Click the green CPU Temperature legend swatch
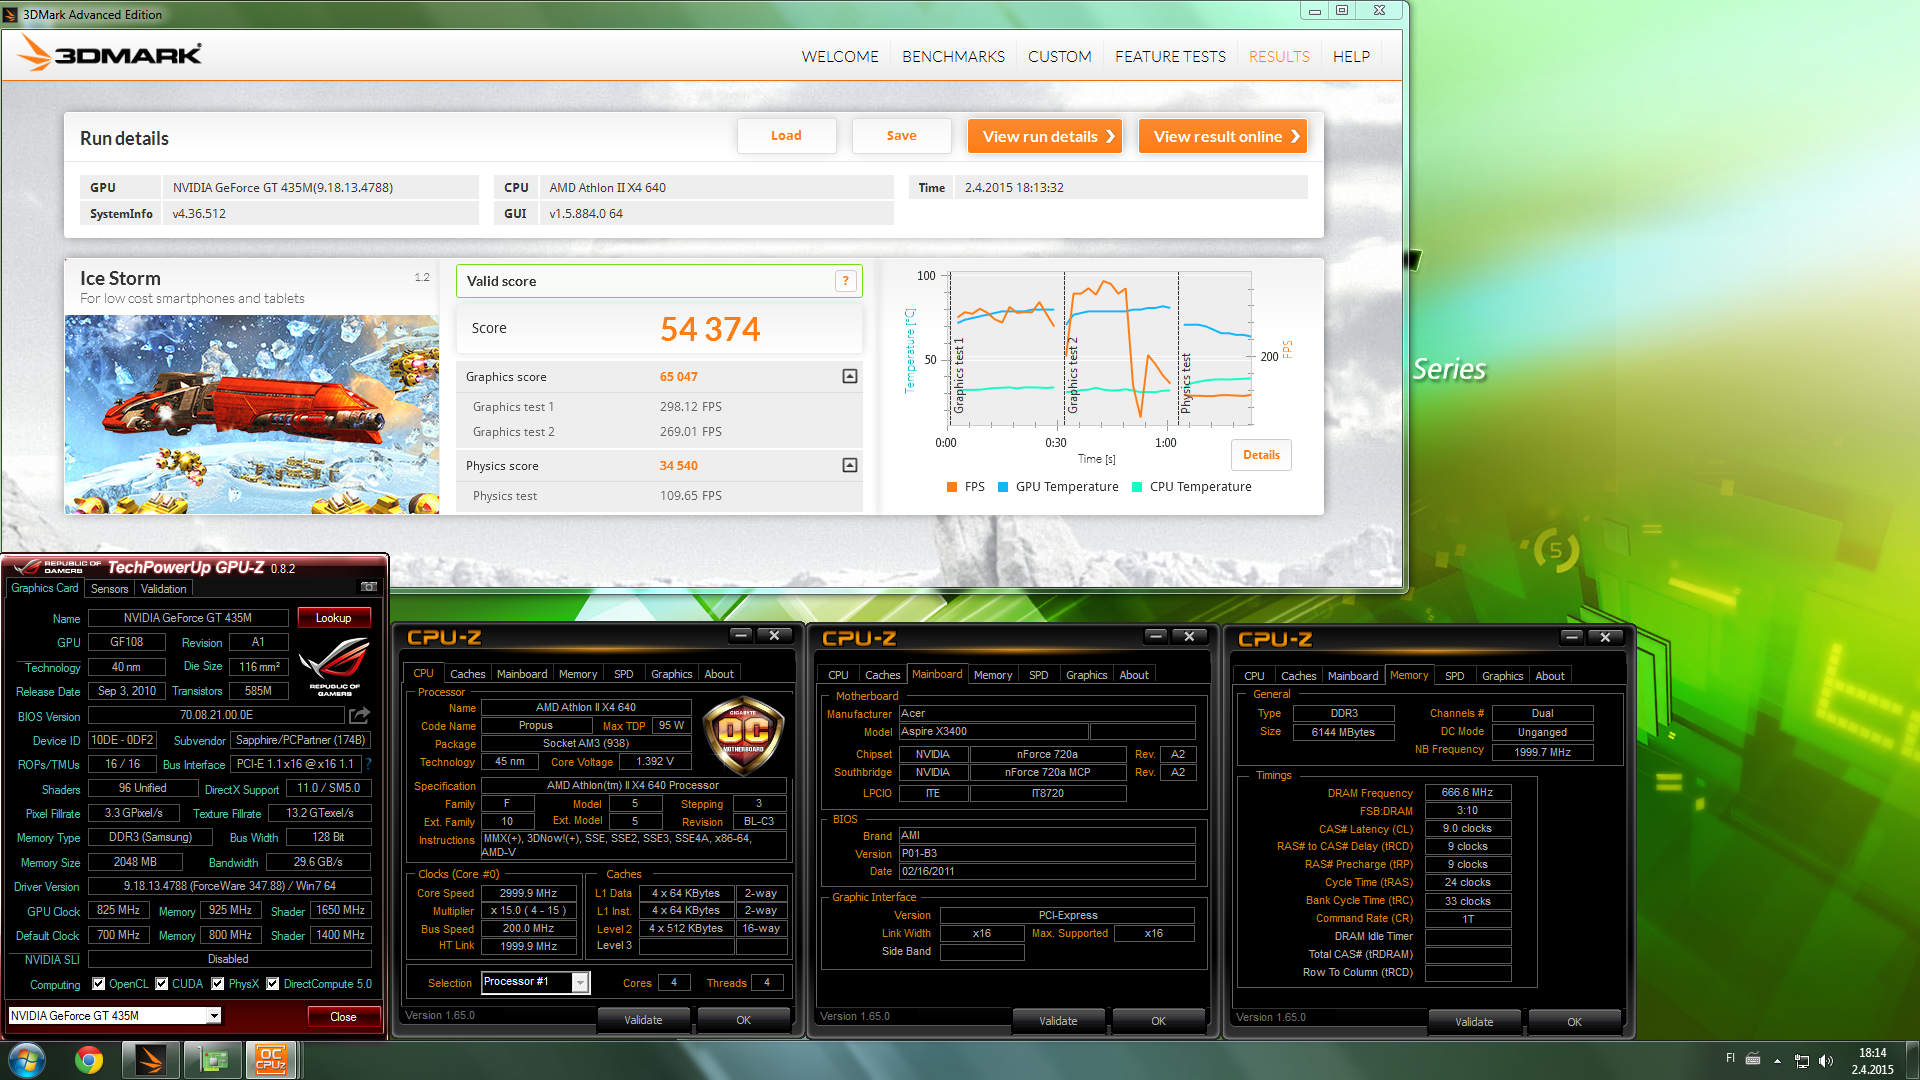The height and width of the screenshot is (1080, 1920). [1137, 487]
